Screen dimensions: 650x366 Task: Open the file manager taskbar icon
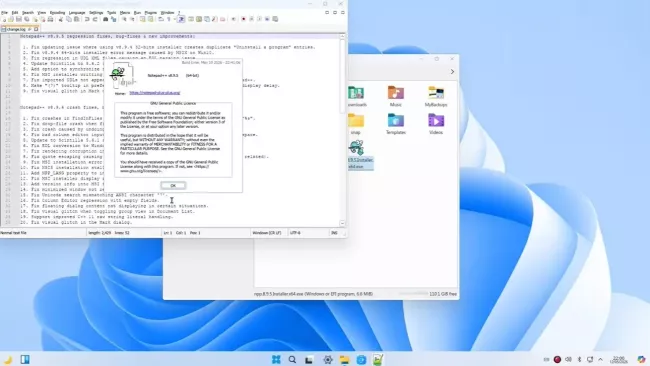click(x=344, y=359)
